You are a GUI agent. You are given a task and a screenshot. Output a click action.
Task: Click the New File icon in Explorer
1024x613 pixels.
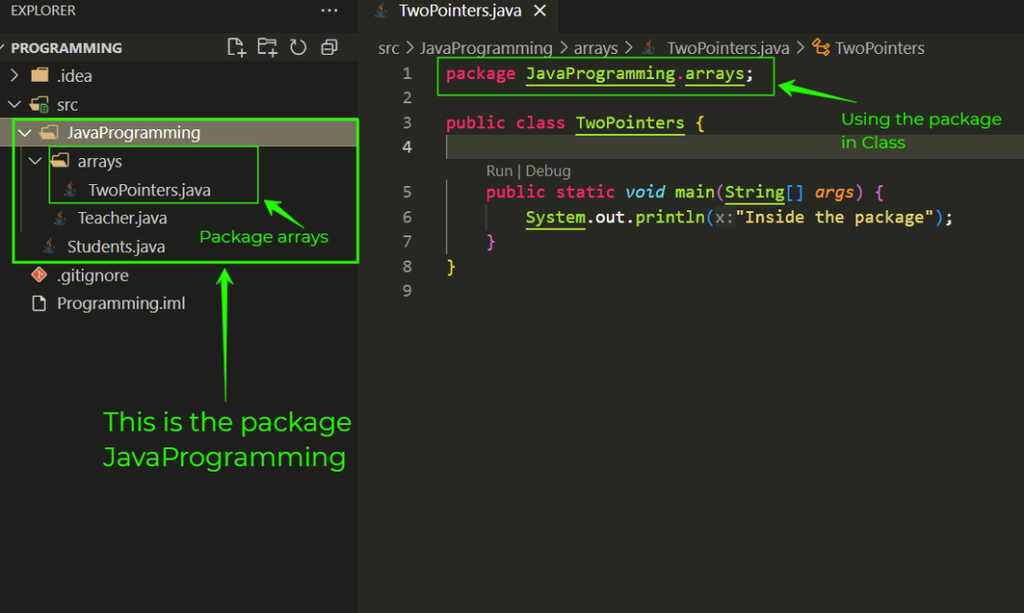tap(236, 47)
